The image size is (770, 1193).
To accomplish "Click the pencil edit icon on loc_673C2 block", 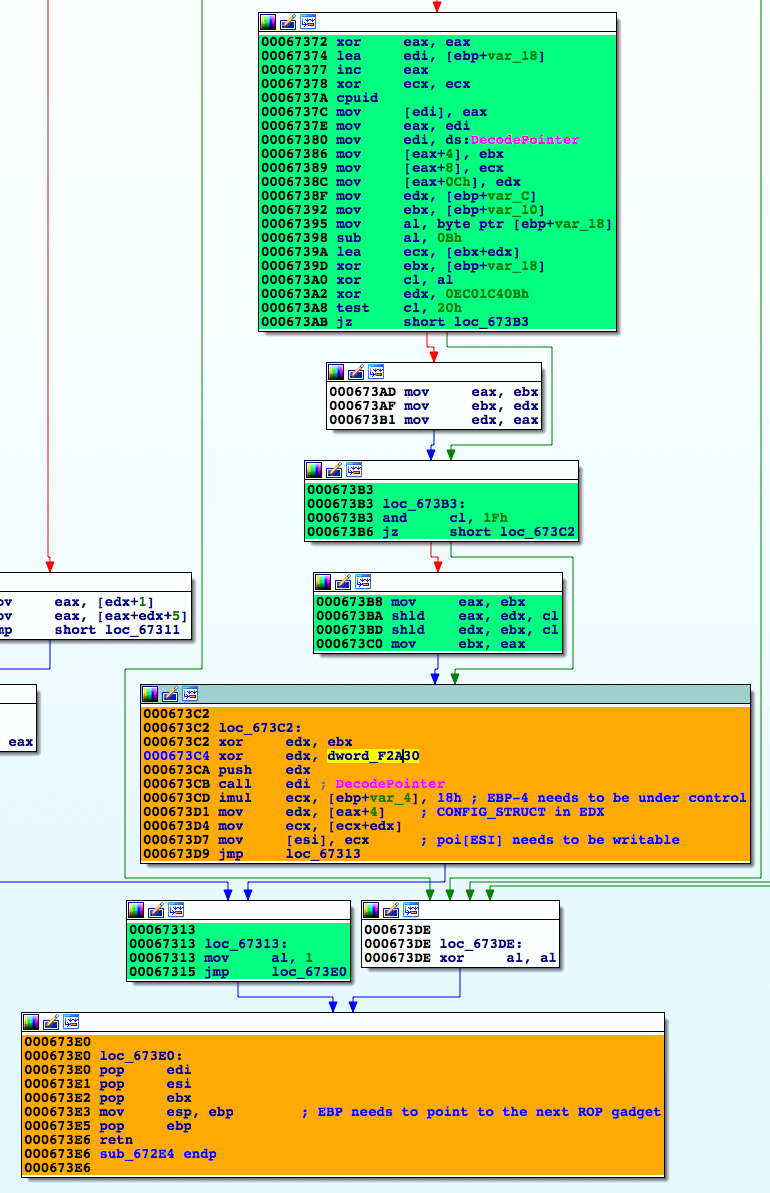I will coord(170,694).
